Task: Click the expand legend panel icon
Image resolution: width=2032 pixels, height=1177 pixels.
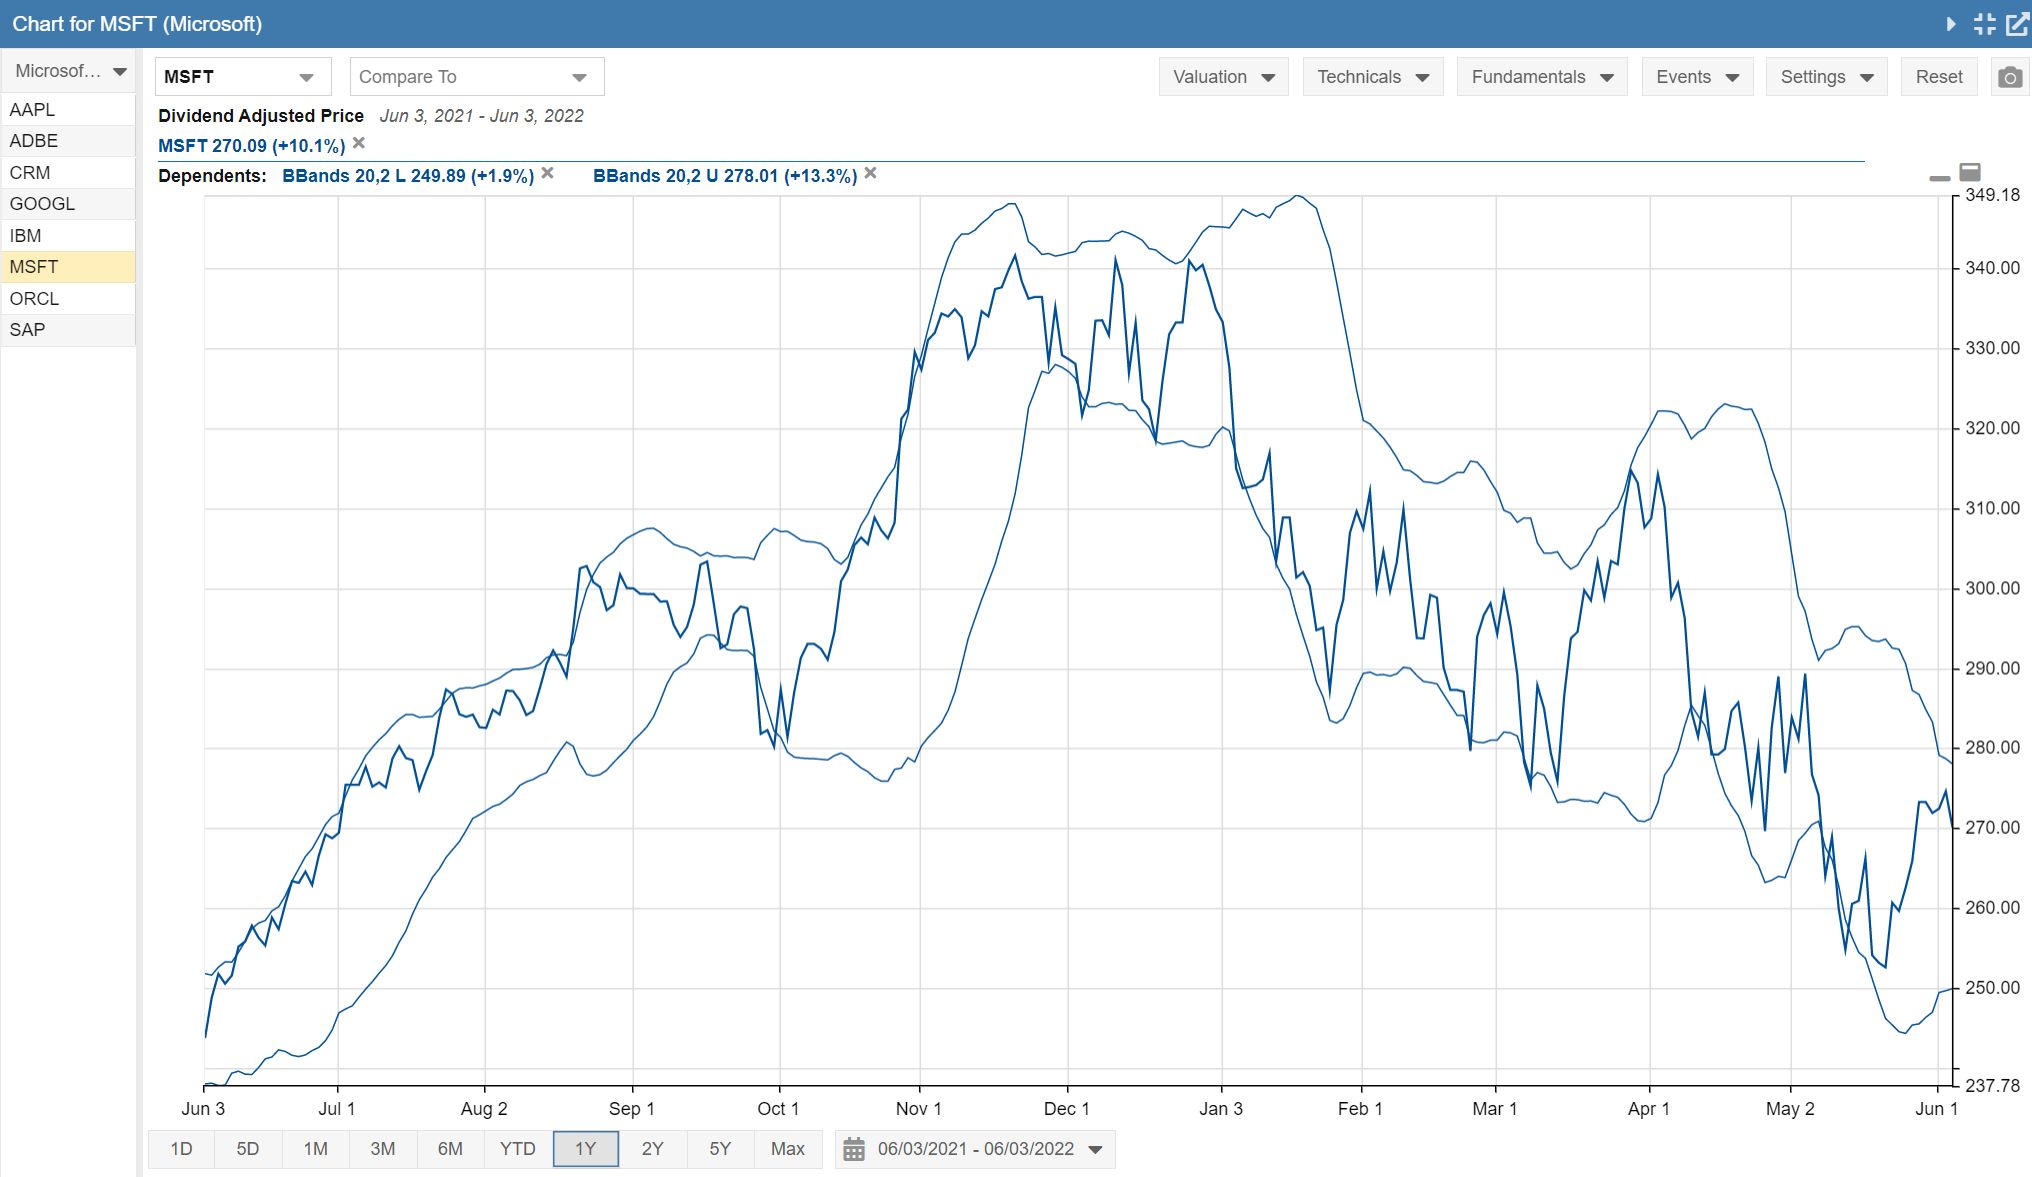Action: pyautogui.click(x=1970, y=172)
